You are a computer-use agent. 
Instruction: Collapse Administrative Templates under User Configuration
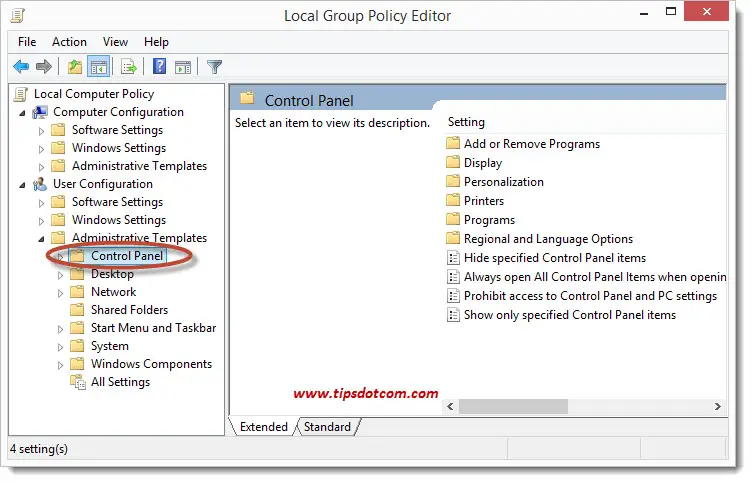point(42,239)
